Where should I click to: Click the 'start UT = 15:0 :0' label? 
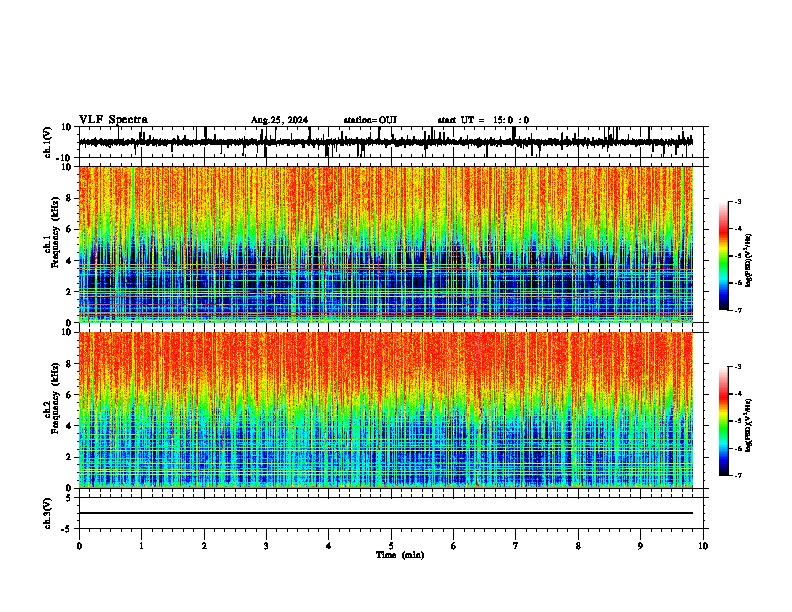(483, 120)
